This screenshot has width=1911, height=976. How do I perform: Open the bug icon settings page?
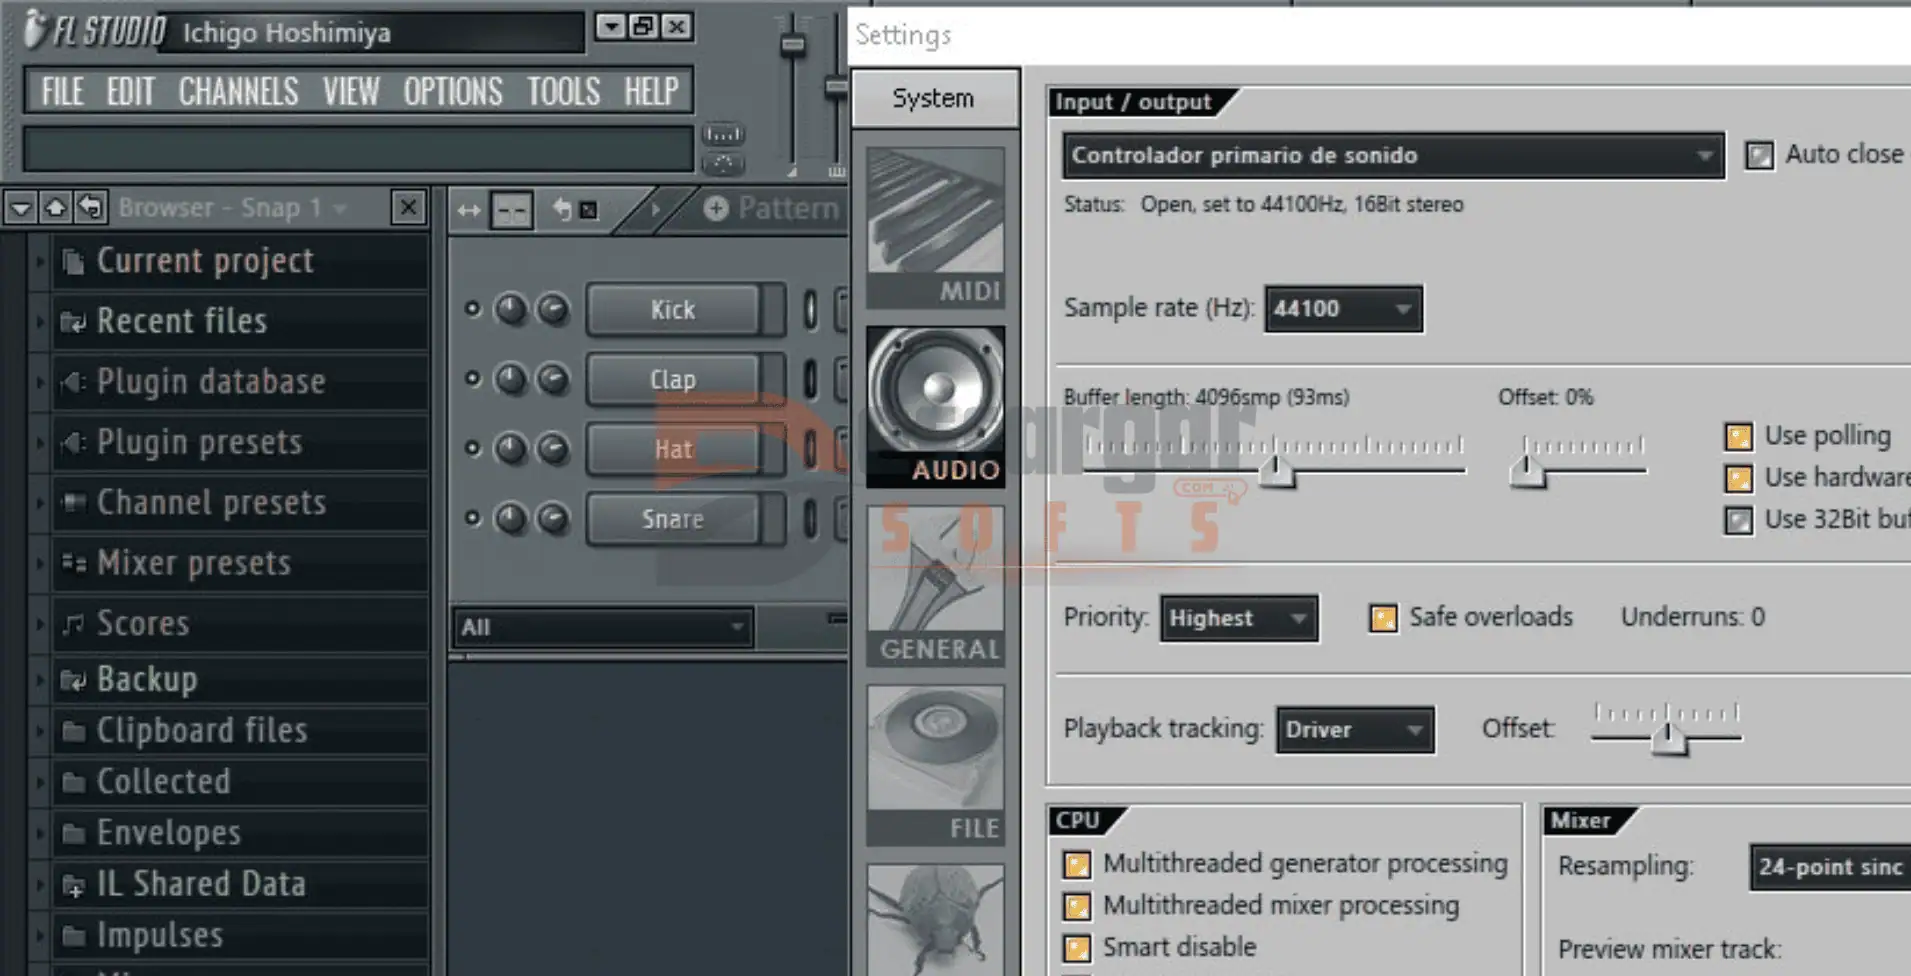[x=935, y=920]
